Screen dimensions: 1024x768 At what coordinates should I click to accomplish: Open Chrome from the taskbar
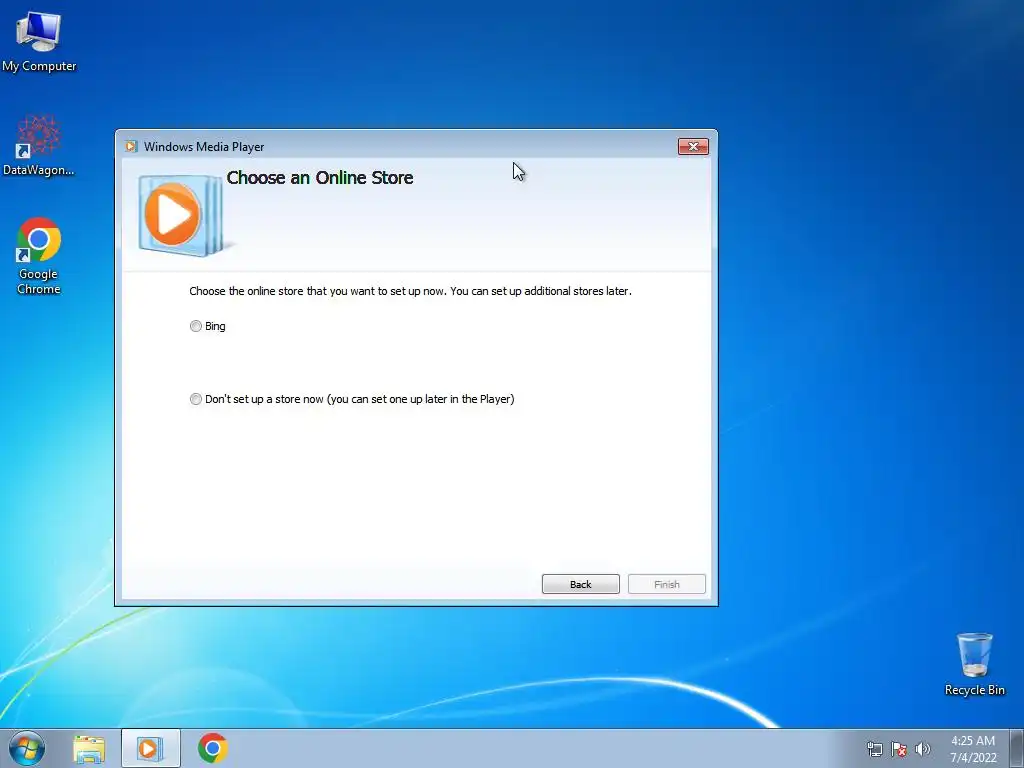pos(213,748)
